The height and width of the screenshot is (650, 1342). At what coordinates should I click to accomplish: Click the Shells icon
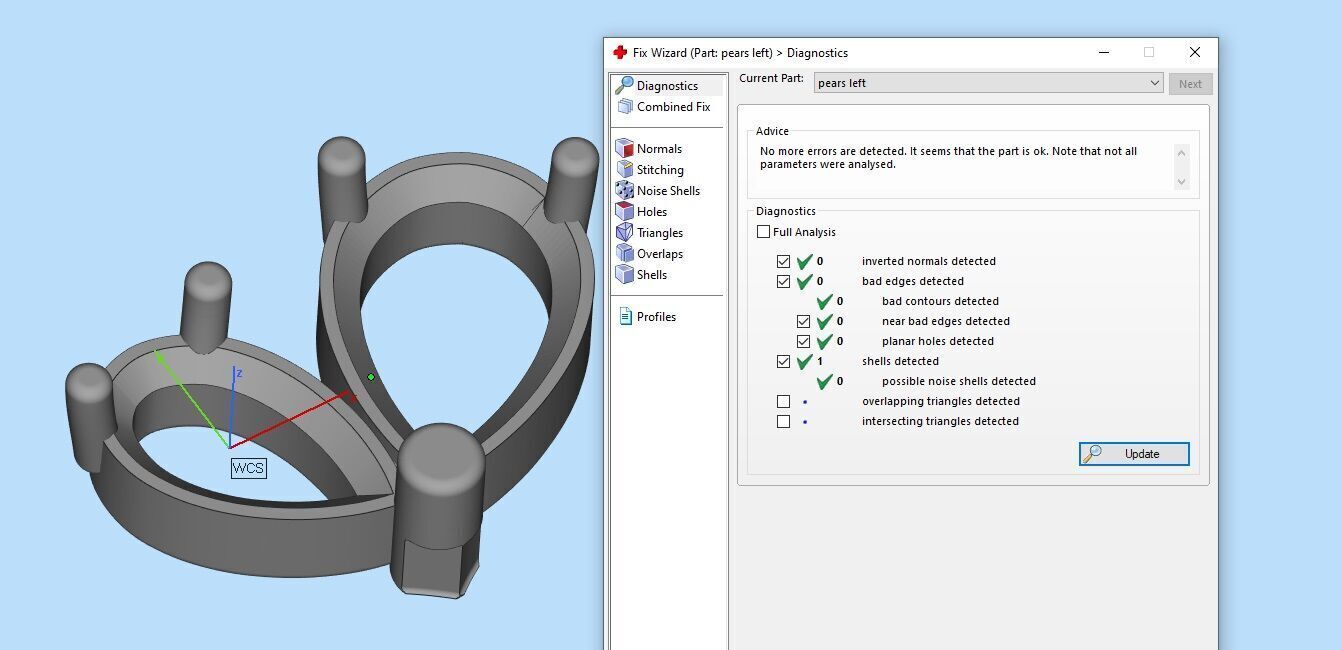(x=625, y=274)
